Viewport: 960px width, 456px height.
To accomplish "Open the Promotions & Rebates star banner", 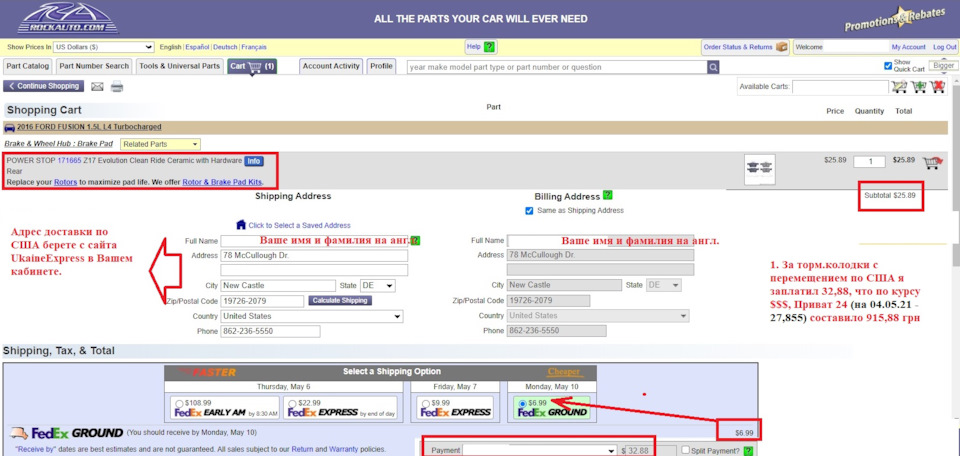I will point(894,20).
